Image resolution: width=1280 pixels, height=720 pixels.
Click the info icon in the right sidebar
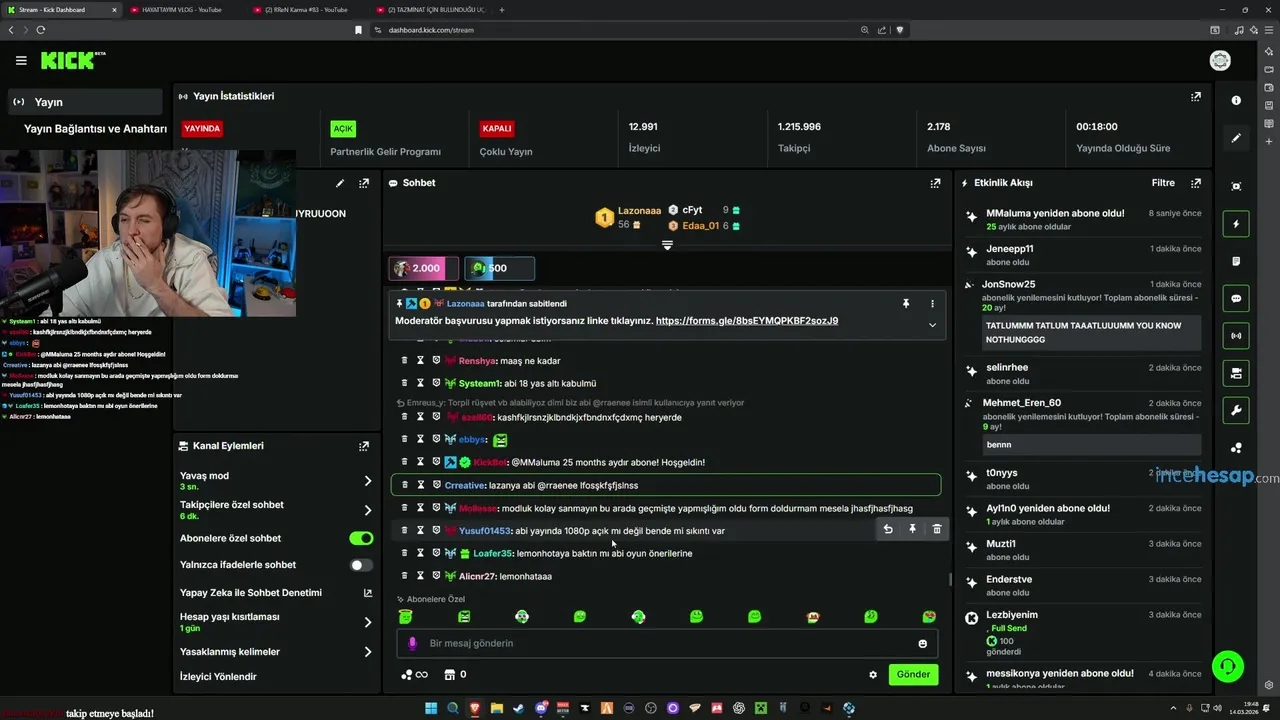pyautogui.click(x=1236, y=100)
